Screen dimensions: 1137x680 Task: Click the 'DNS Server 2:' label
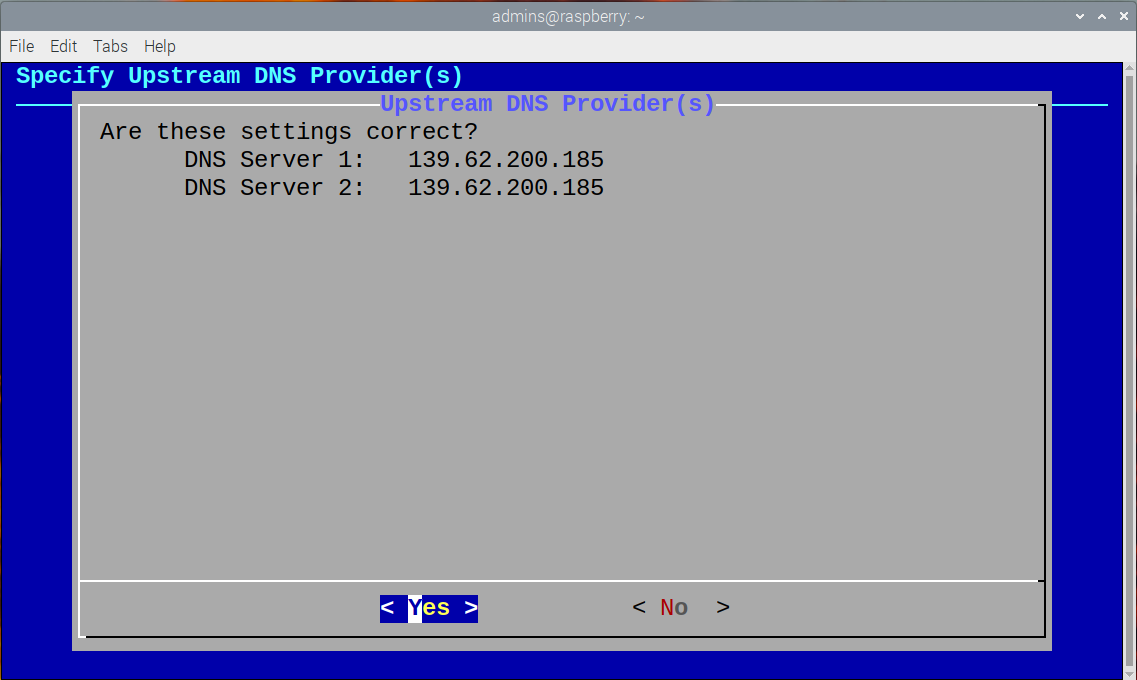(274, 188)
